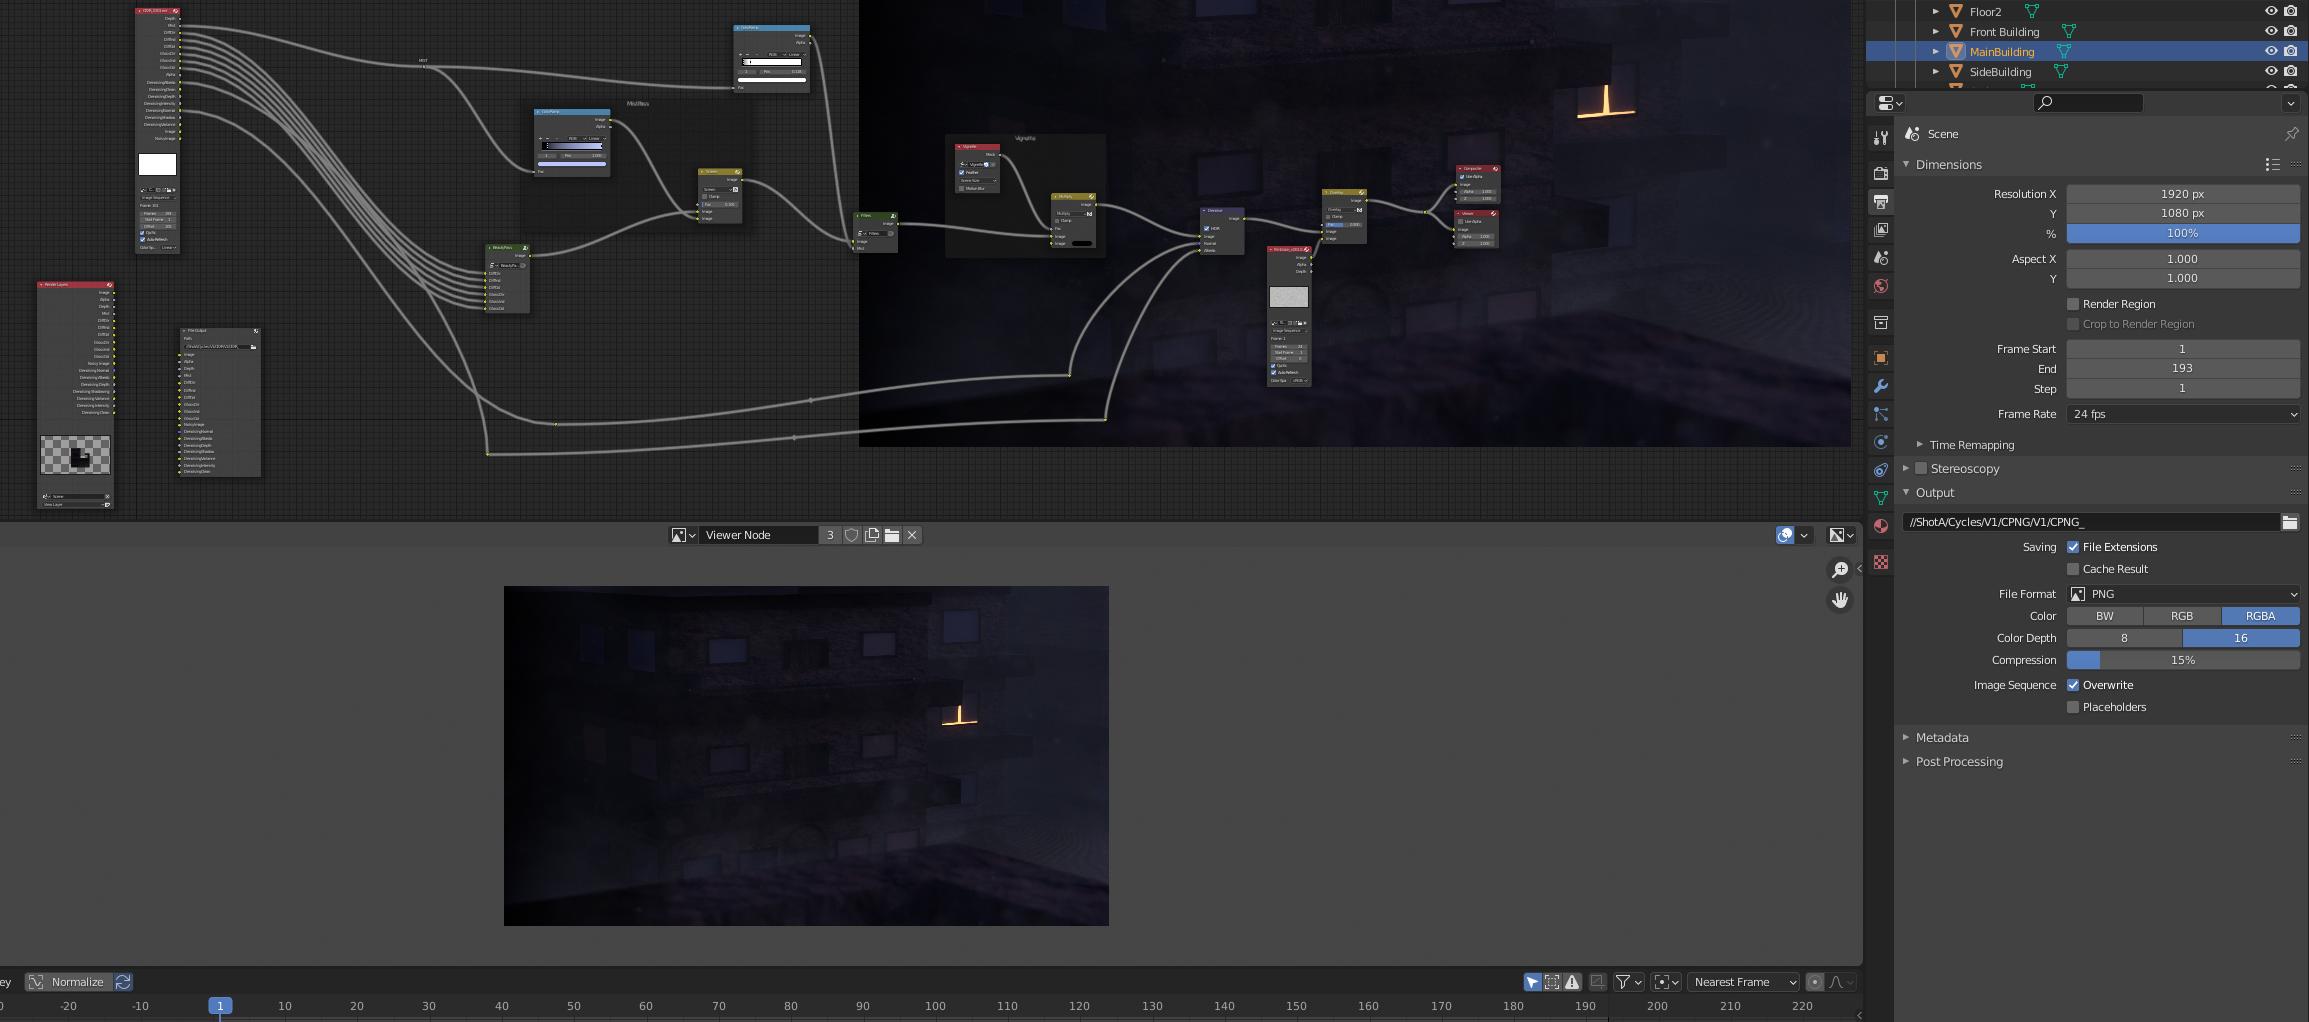2309x1022 pixels.
Task: Click the zoom magnifier icon in image viewer
Action: pos(1840,569)
